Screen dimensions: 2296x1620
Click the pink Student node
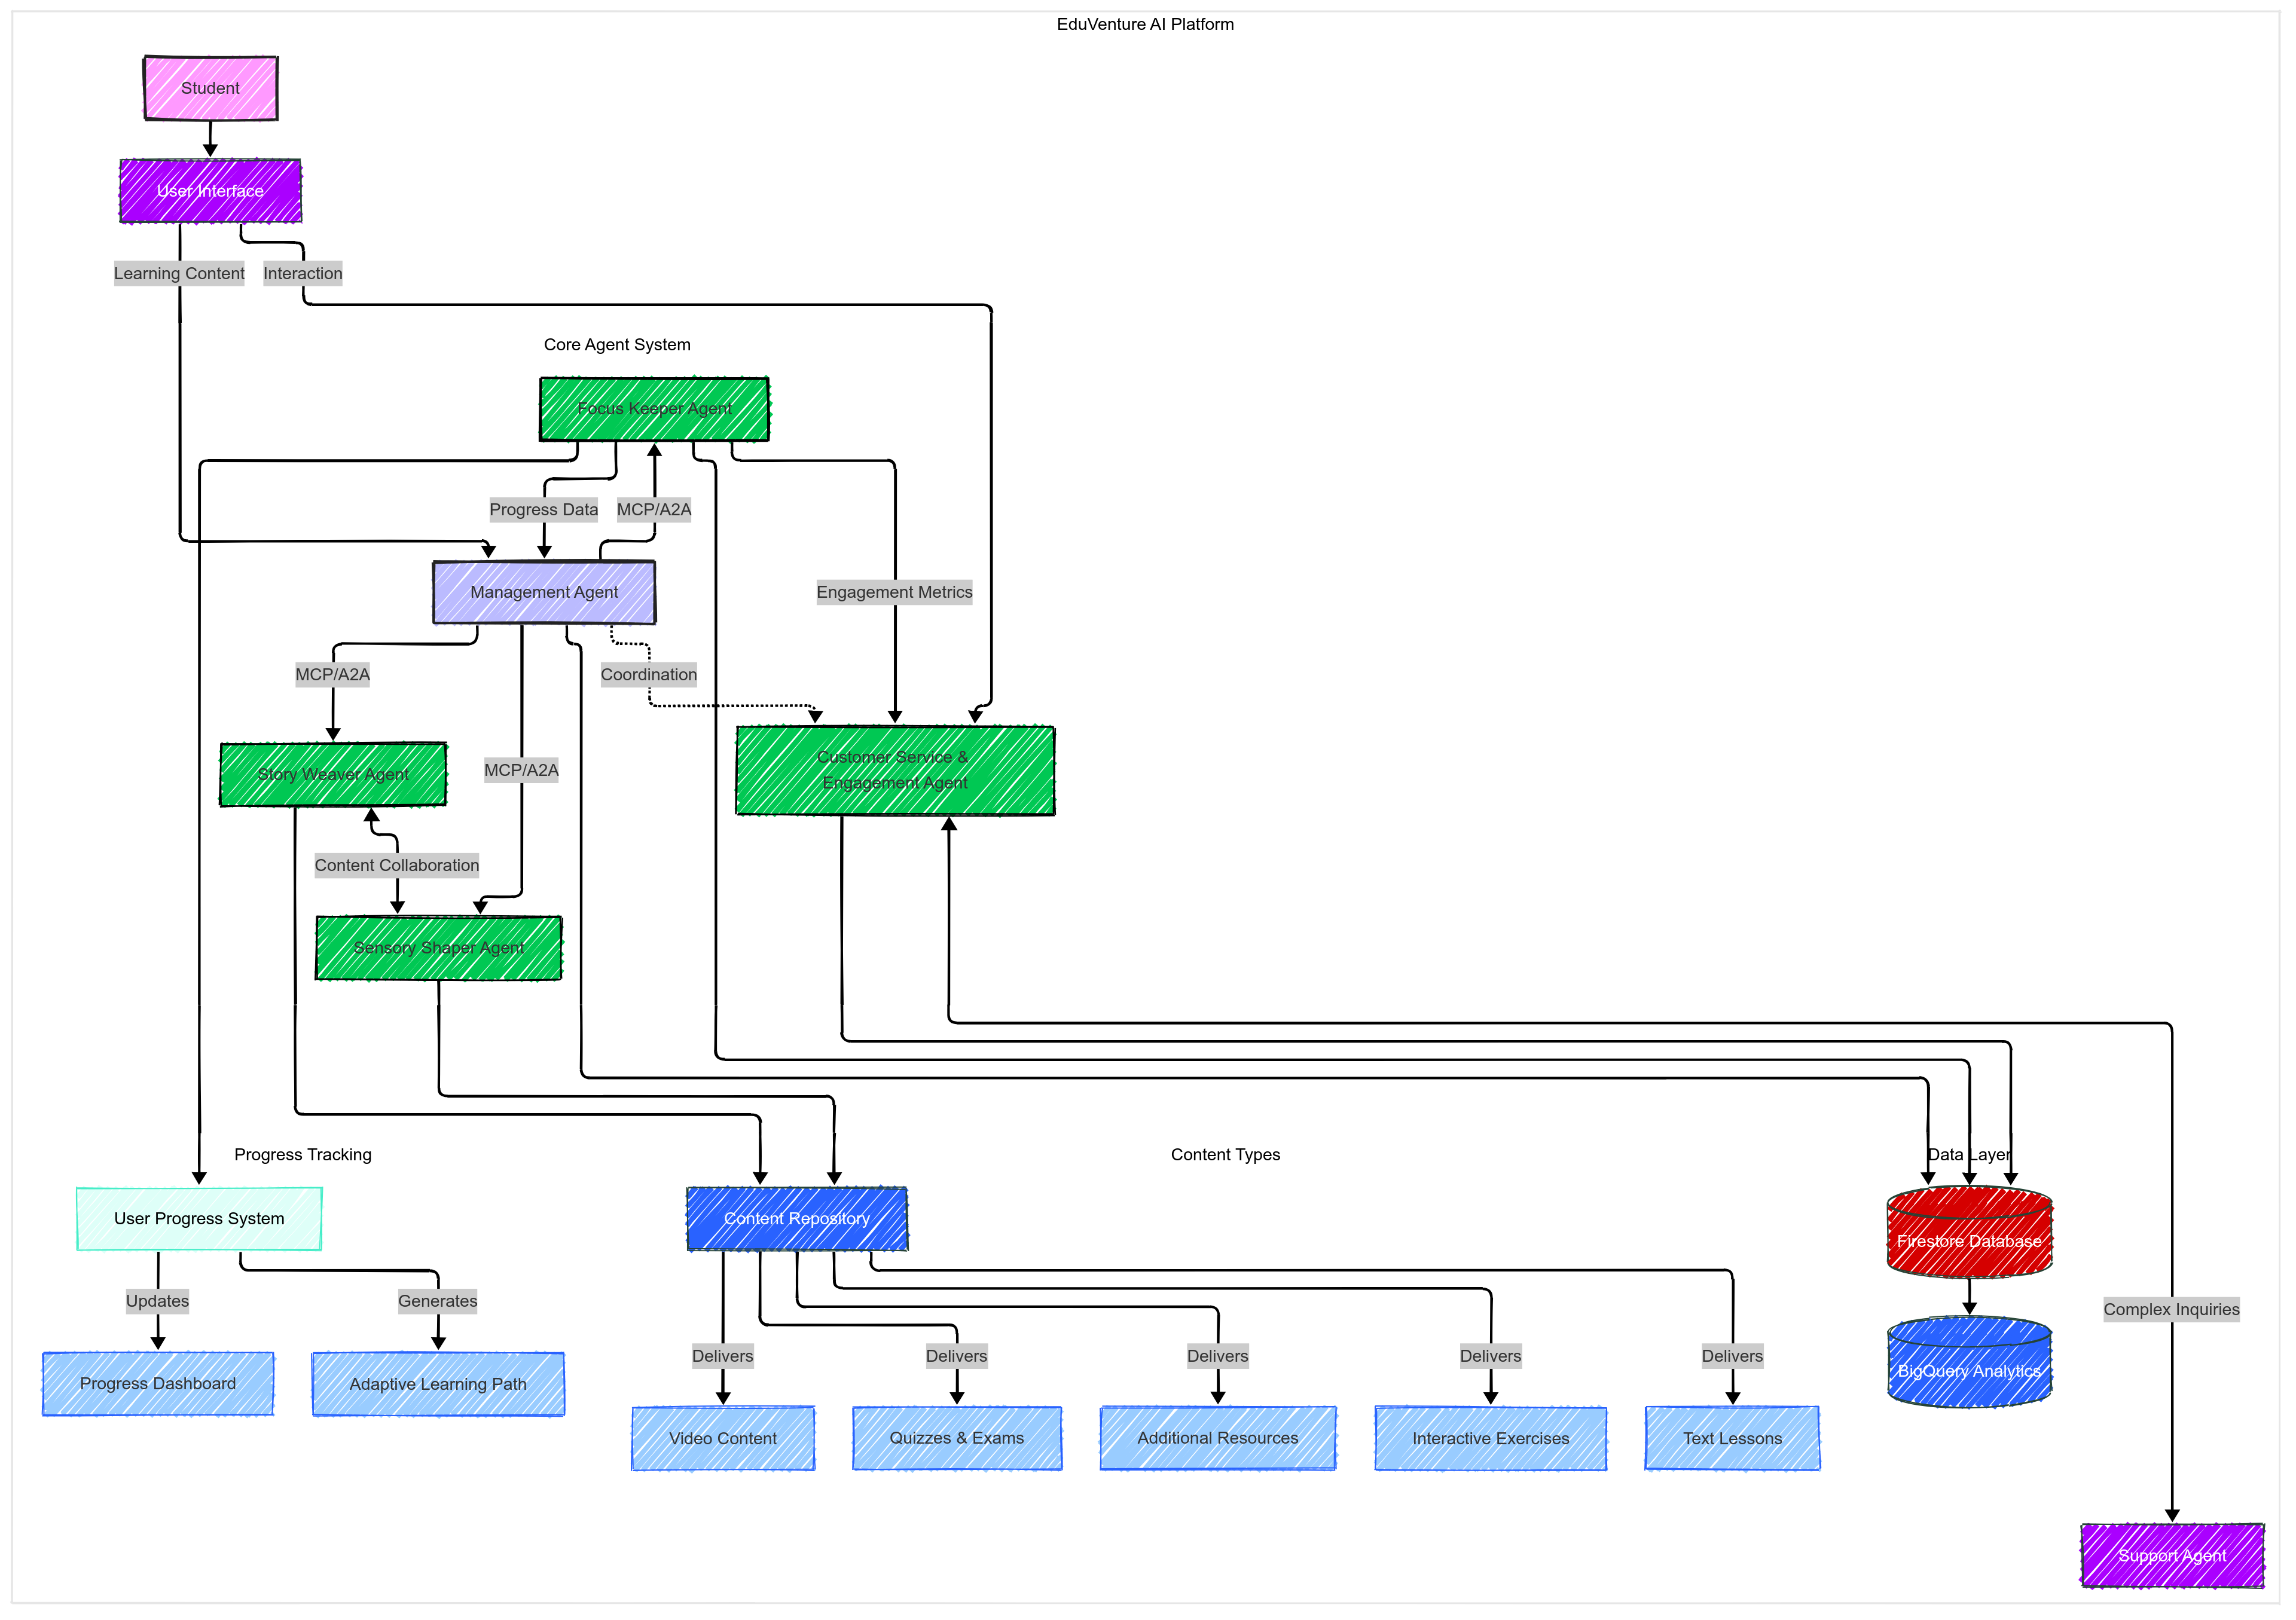click(x=210, y=88)
